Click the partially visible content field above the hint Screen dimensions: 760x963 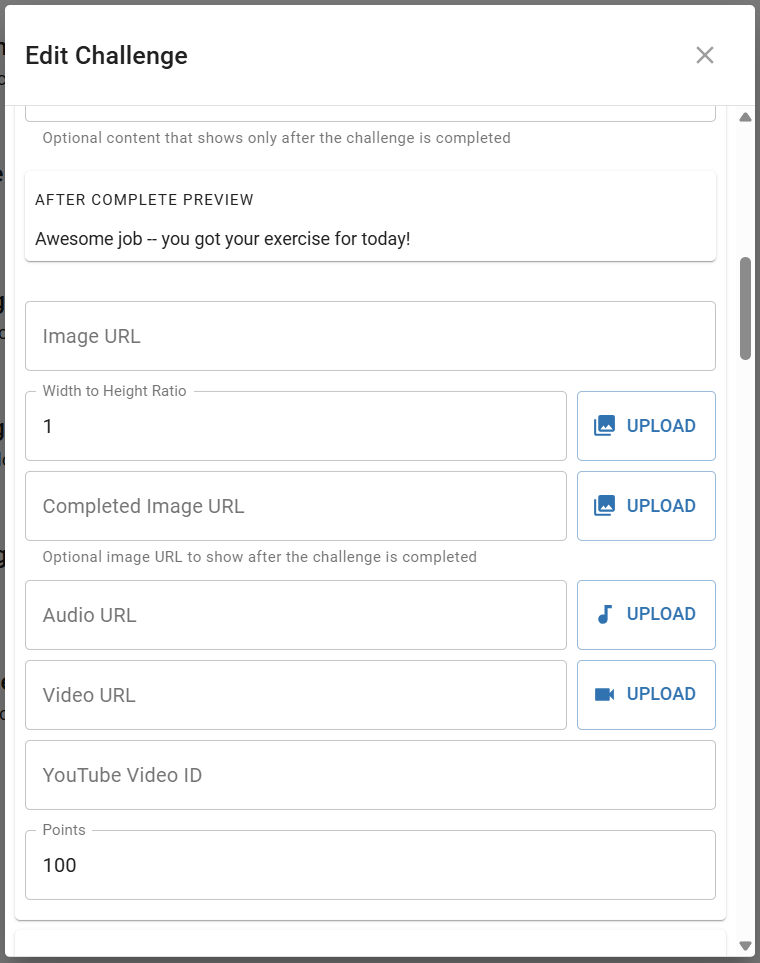tap(370, 112)
